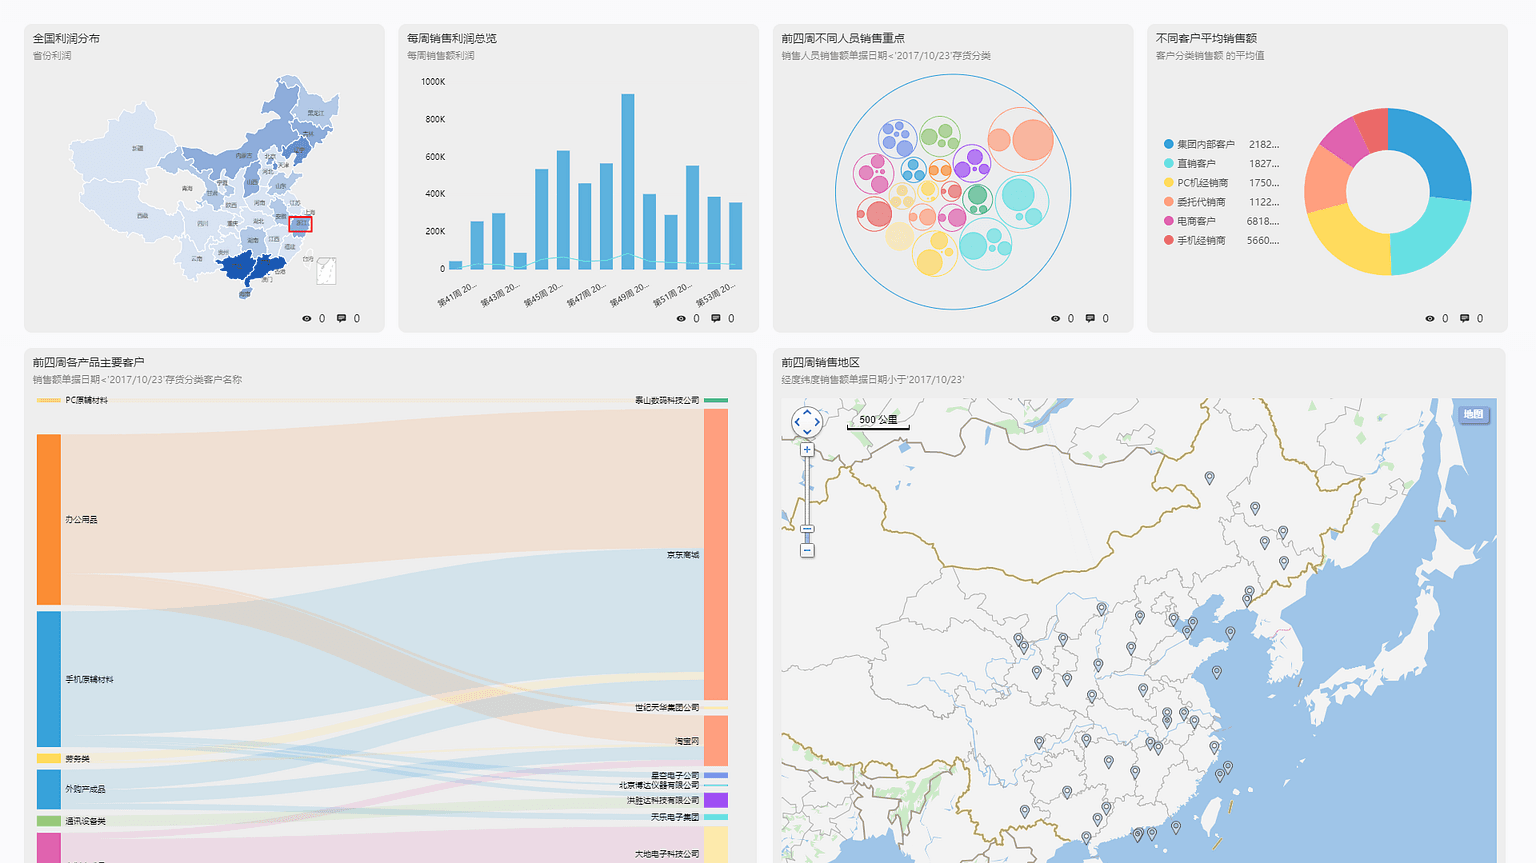Open comments icon on 全国利润分布 card
Screen dimensions: 1536x863
pos(342,319)
